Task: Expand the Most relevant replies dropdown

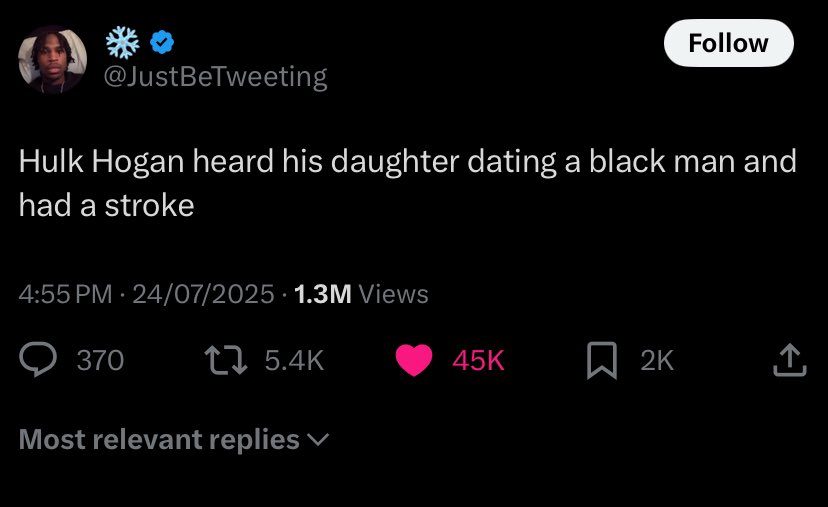Action: [160, 439]
